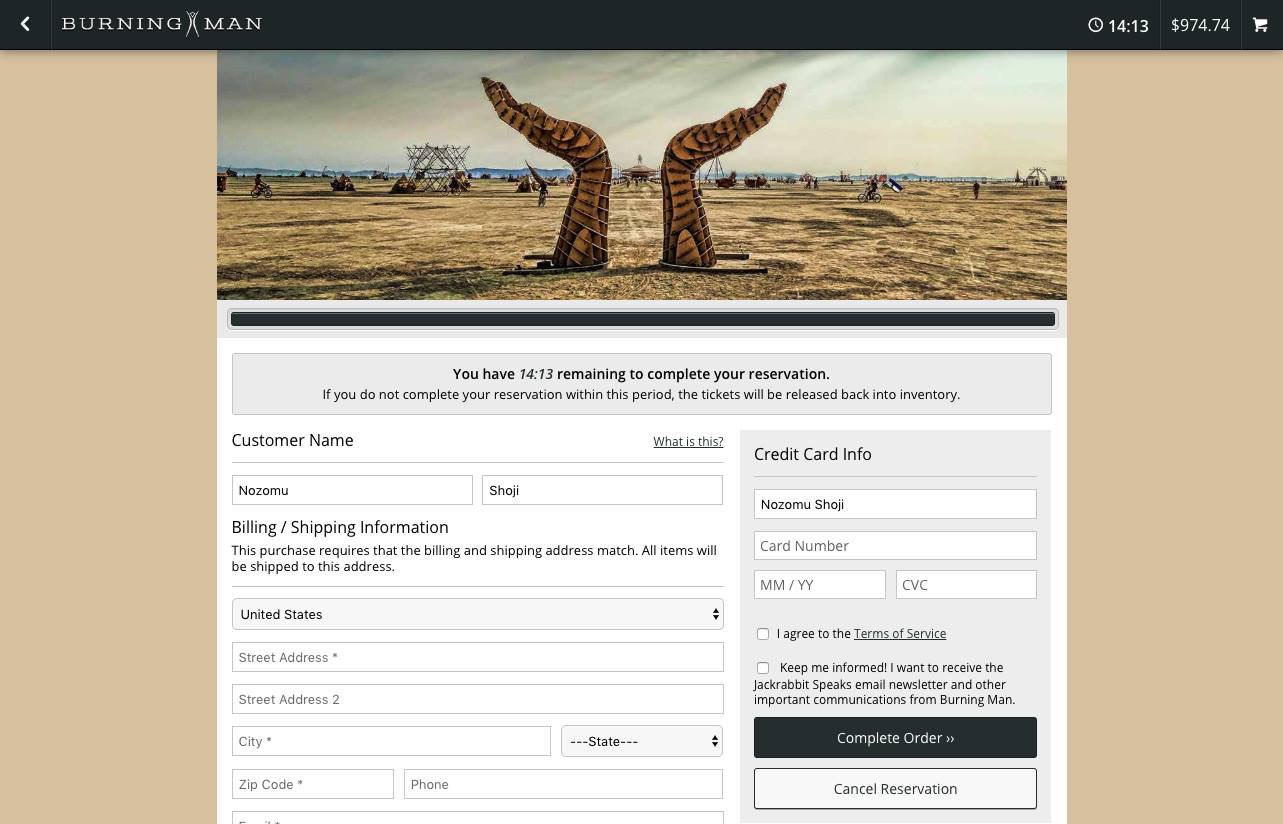Click the reservation time progress bar
1283x824 pixels.
(642, 319)
